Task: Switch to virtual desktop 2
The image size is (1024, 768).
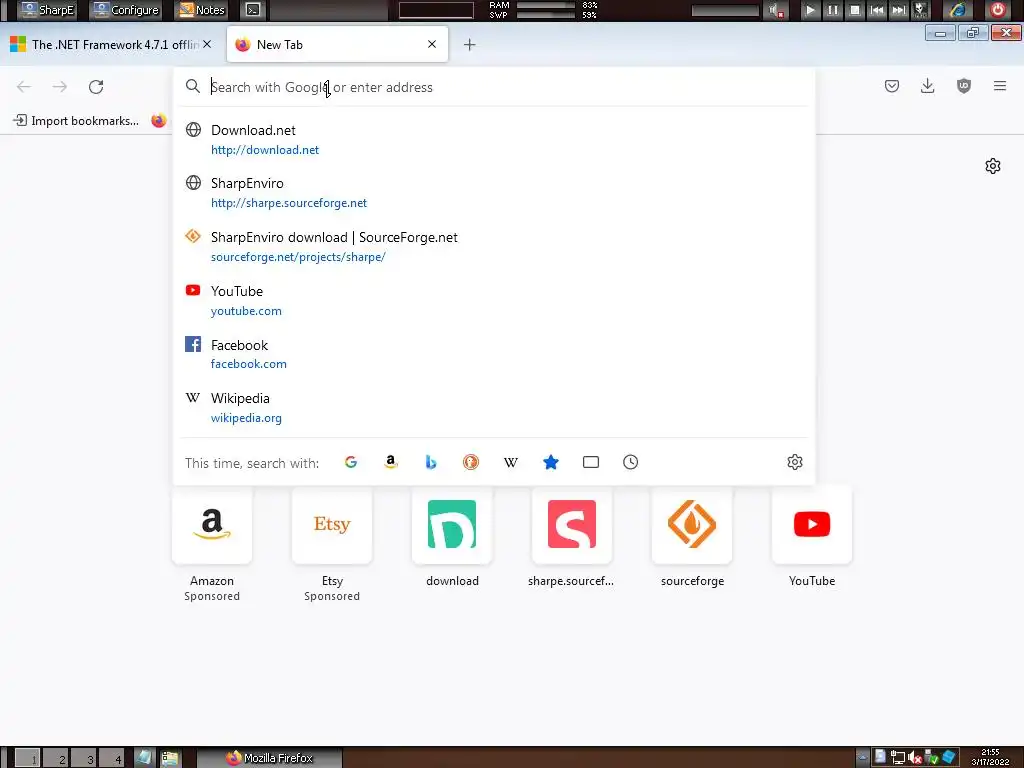Action: (x=56, y=758)
